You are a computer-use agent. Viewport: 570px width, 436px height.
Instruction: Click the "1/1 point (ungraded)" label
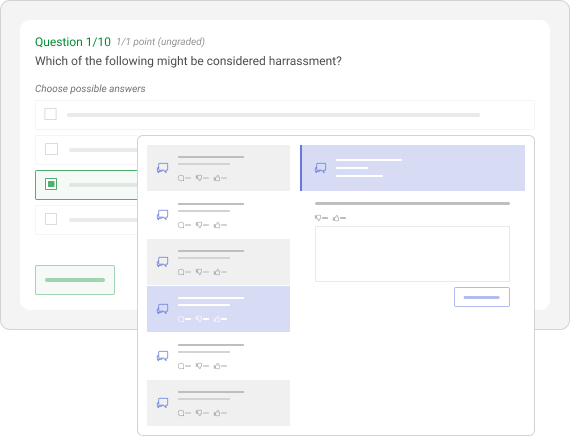pos(160,42)
